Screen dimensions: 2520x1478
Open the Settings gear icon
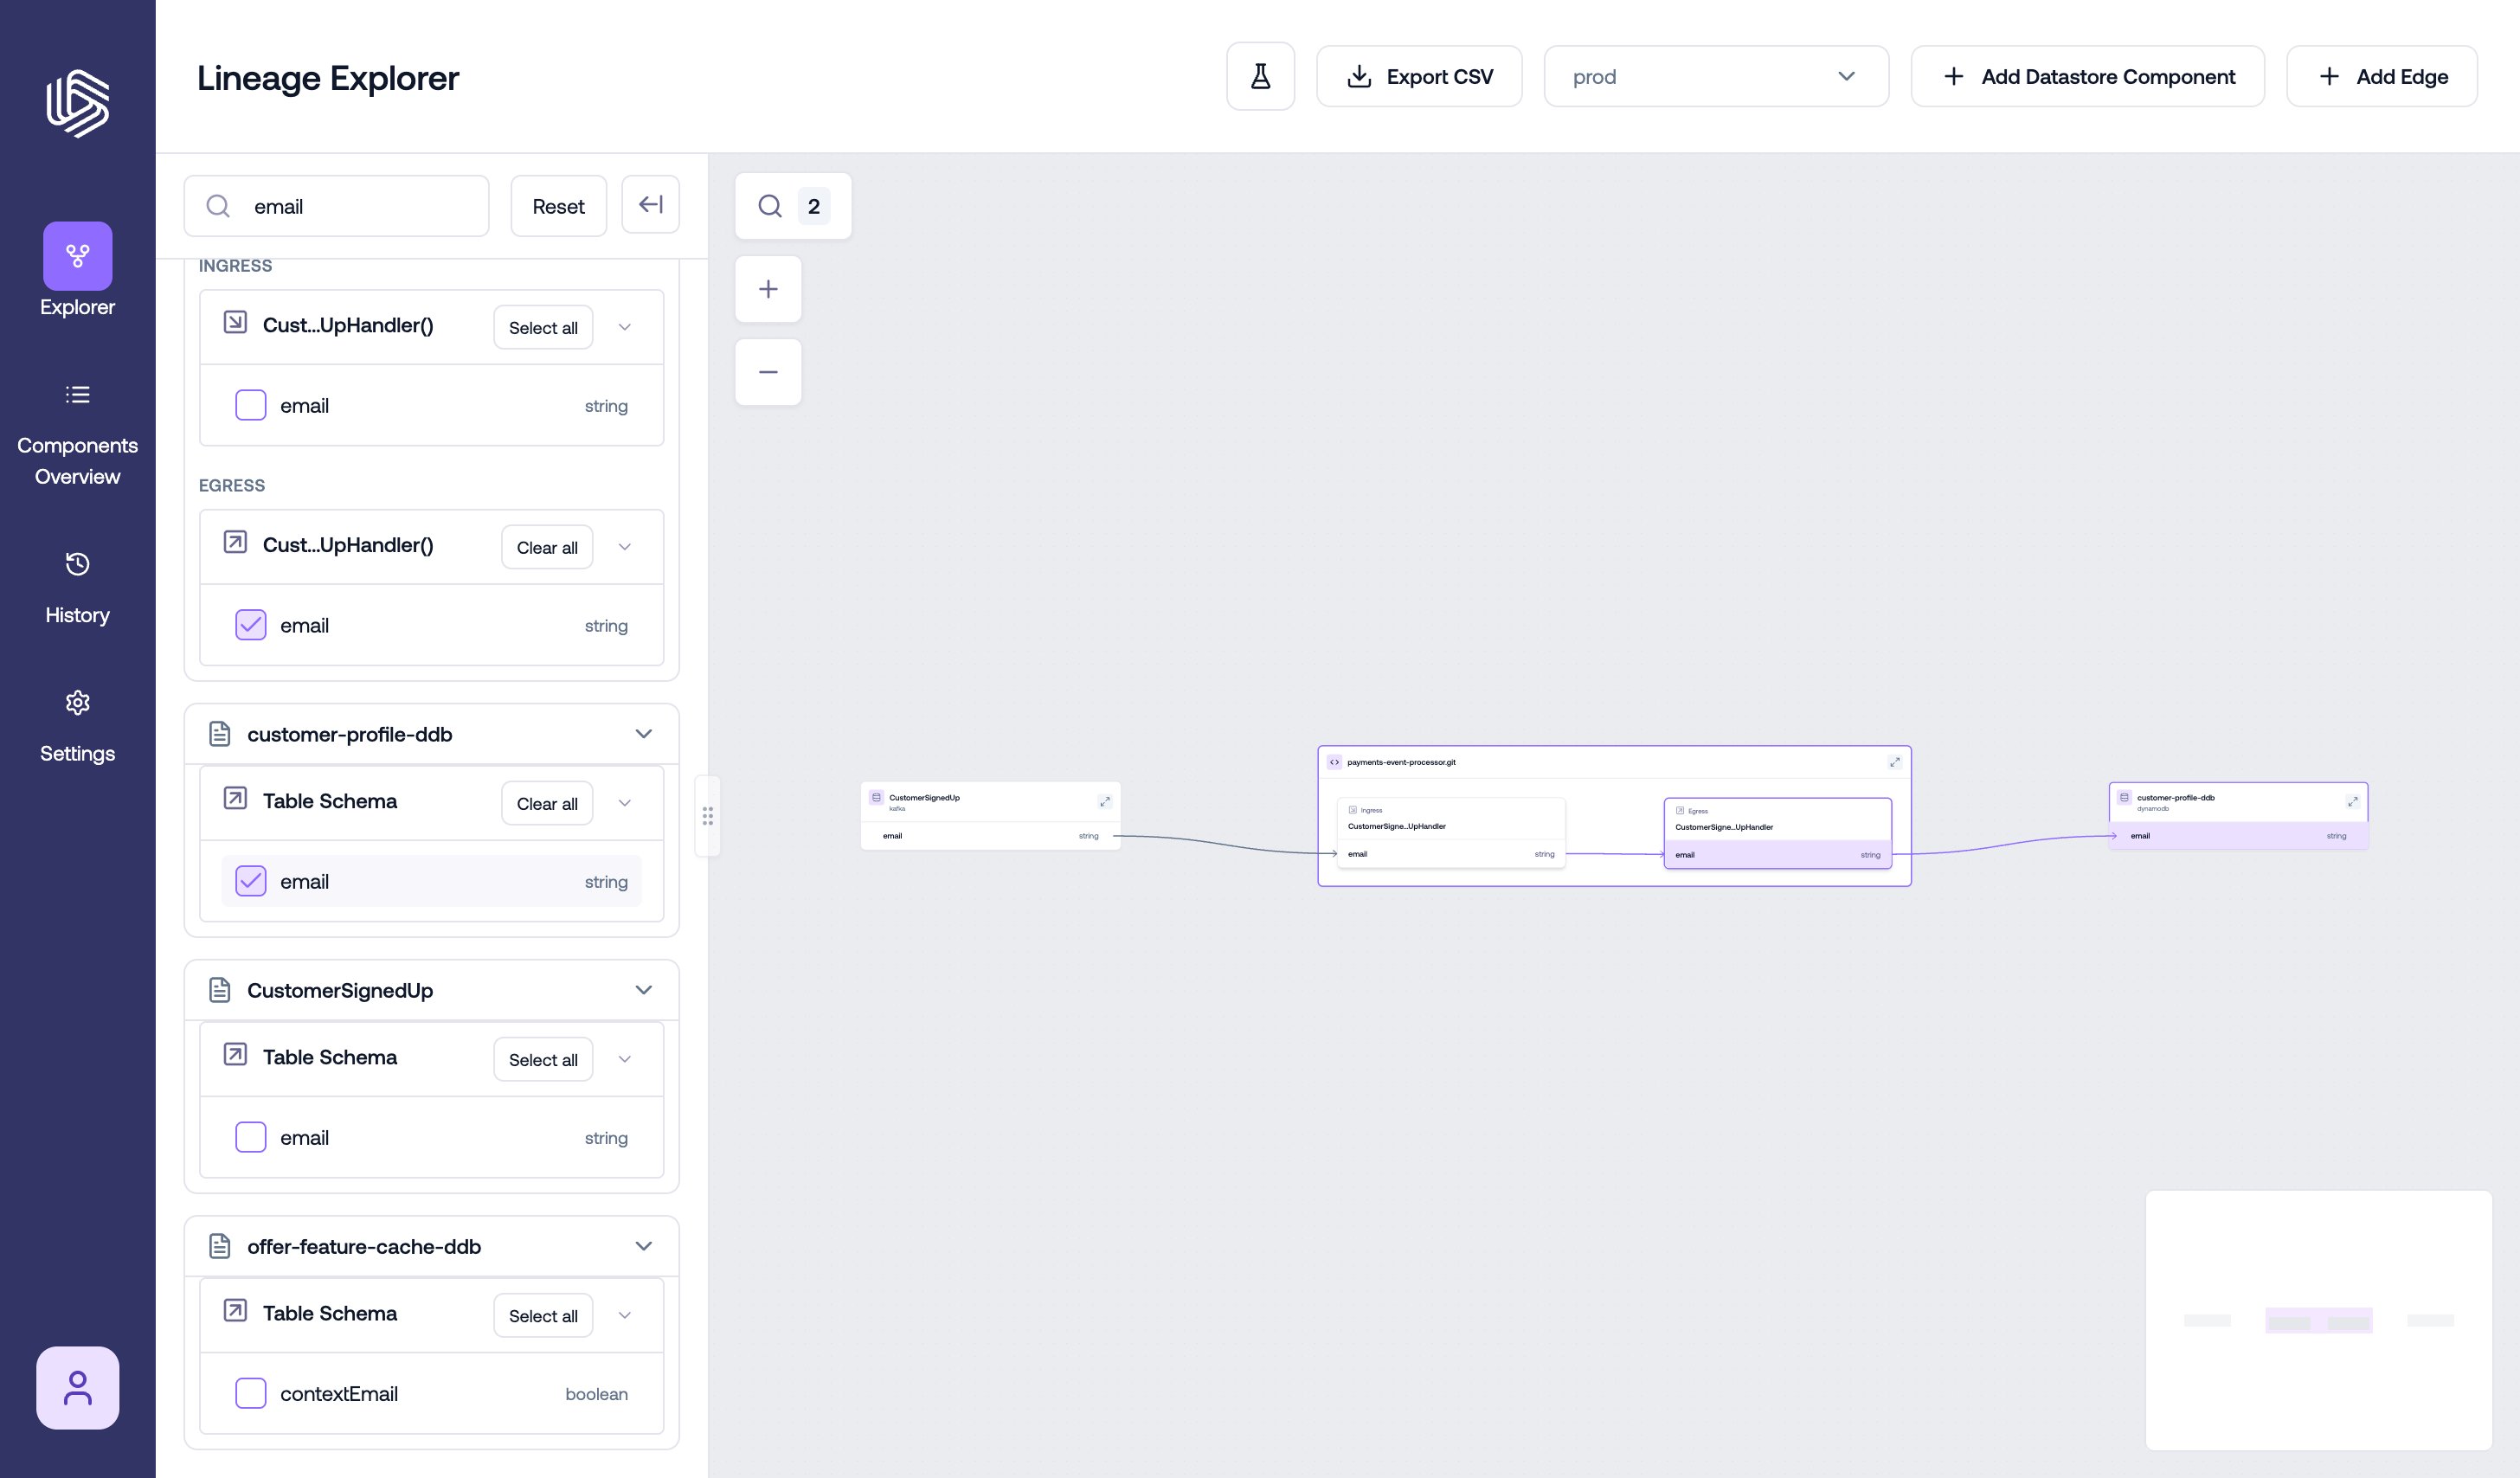[x=78, y=703]
